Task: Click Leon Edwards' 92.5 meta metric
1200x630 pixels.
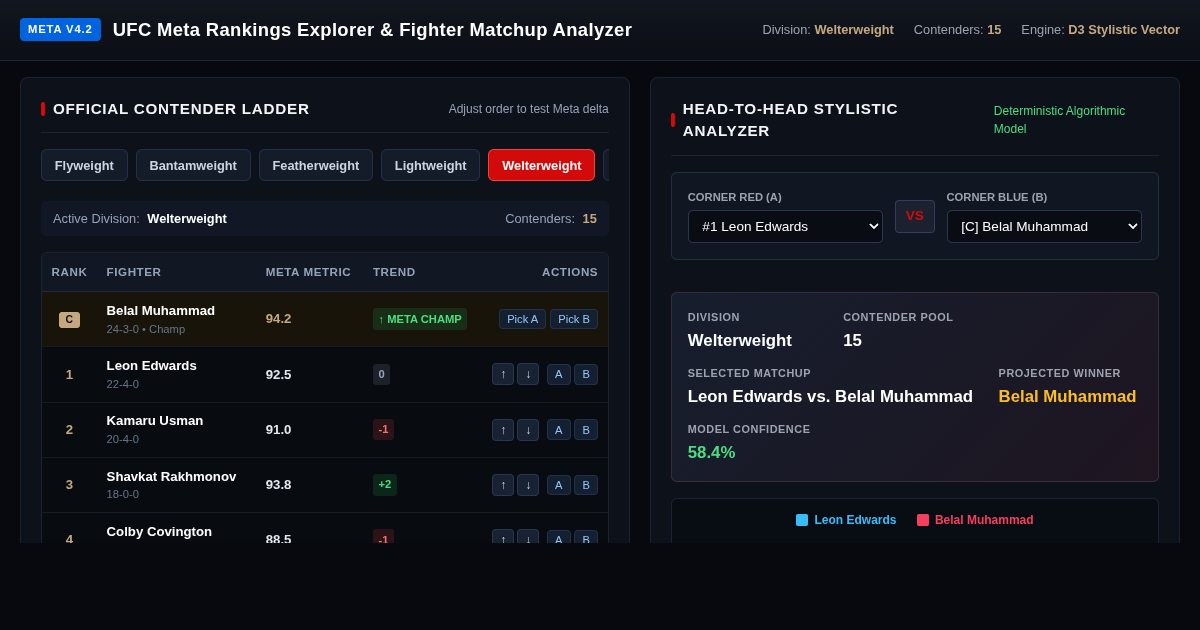Action: [279, 375]
